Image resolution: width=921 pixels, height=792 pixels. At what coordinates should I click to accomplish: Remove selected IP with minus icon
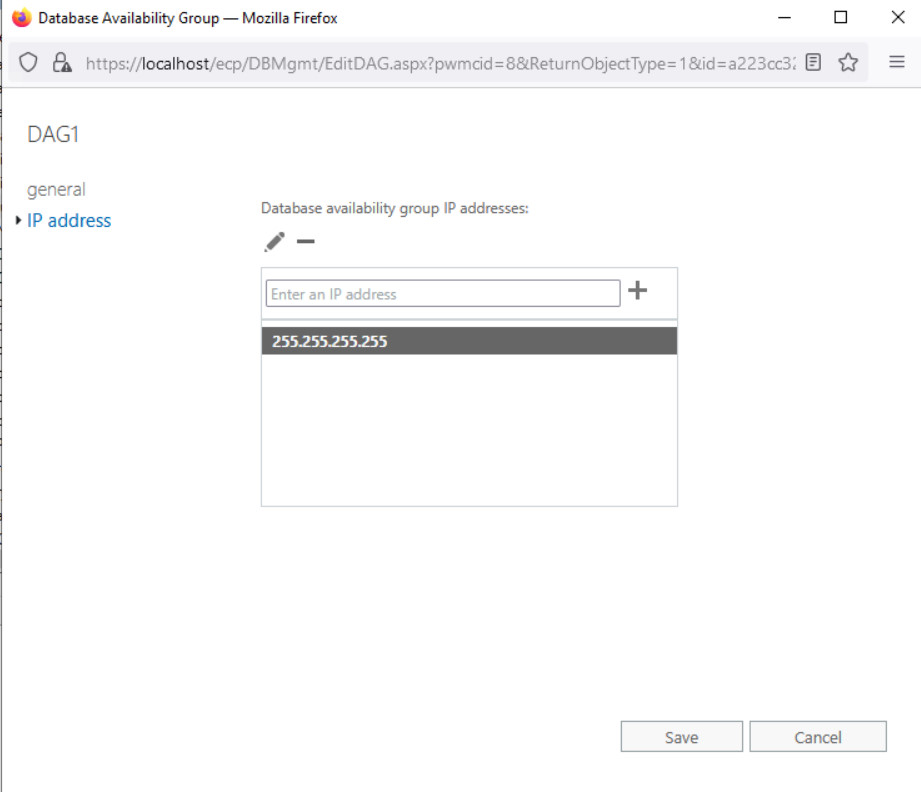306,242
